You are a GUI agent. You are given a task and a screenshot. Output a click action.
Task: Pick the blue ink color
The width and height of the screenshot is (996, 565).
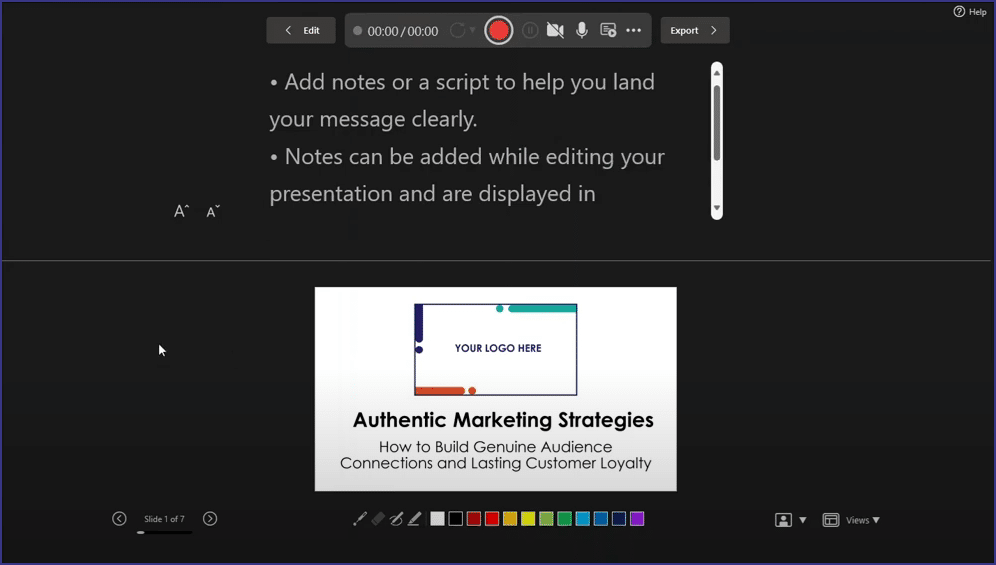pyautogui.click(x=601, y=519)
